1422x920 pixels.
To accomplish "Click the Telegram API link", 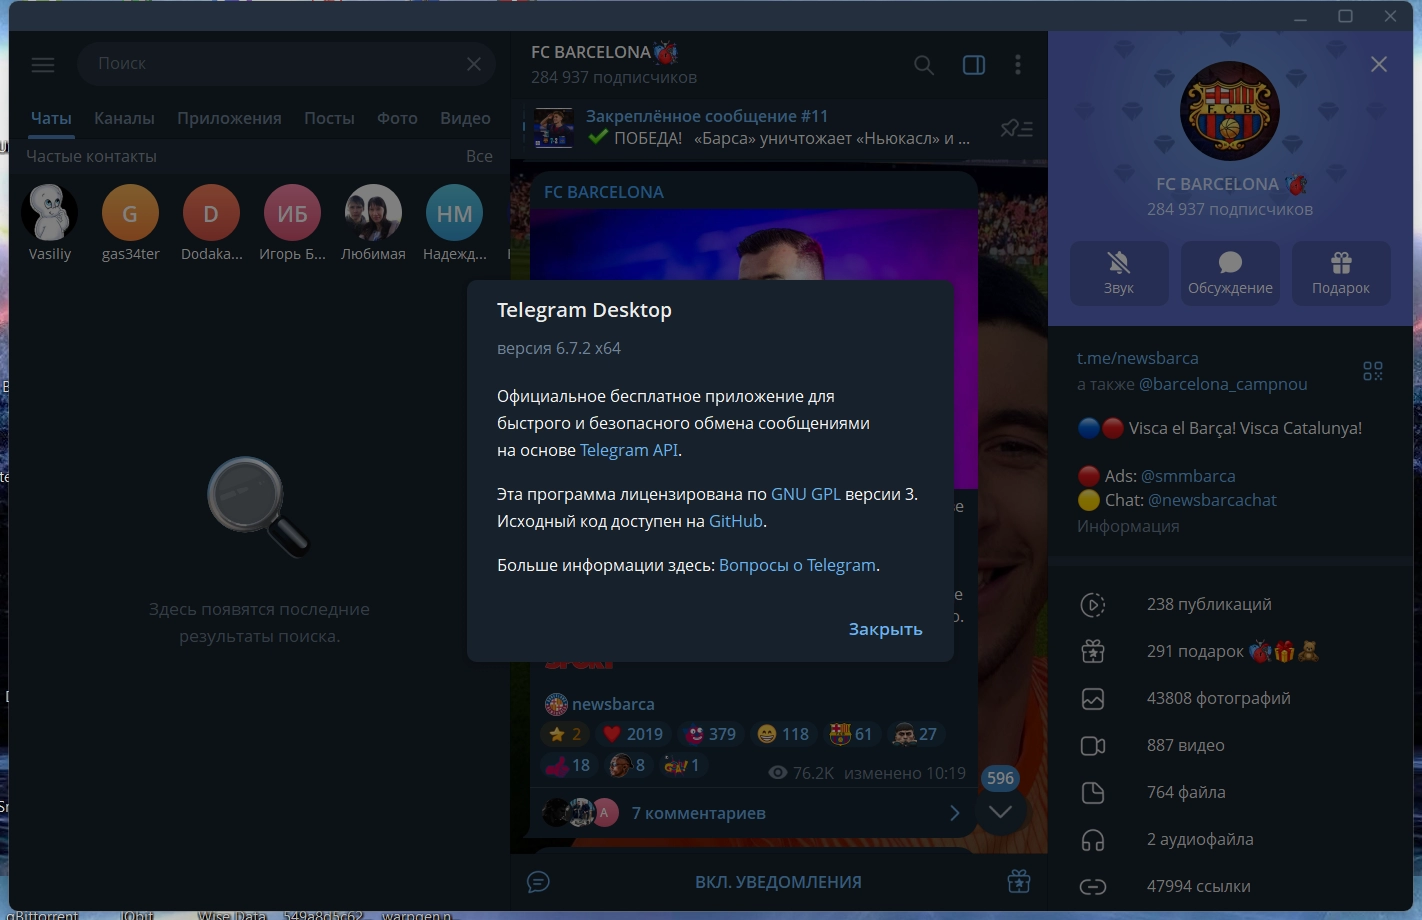I will tap(629, 450).
